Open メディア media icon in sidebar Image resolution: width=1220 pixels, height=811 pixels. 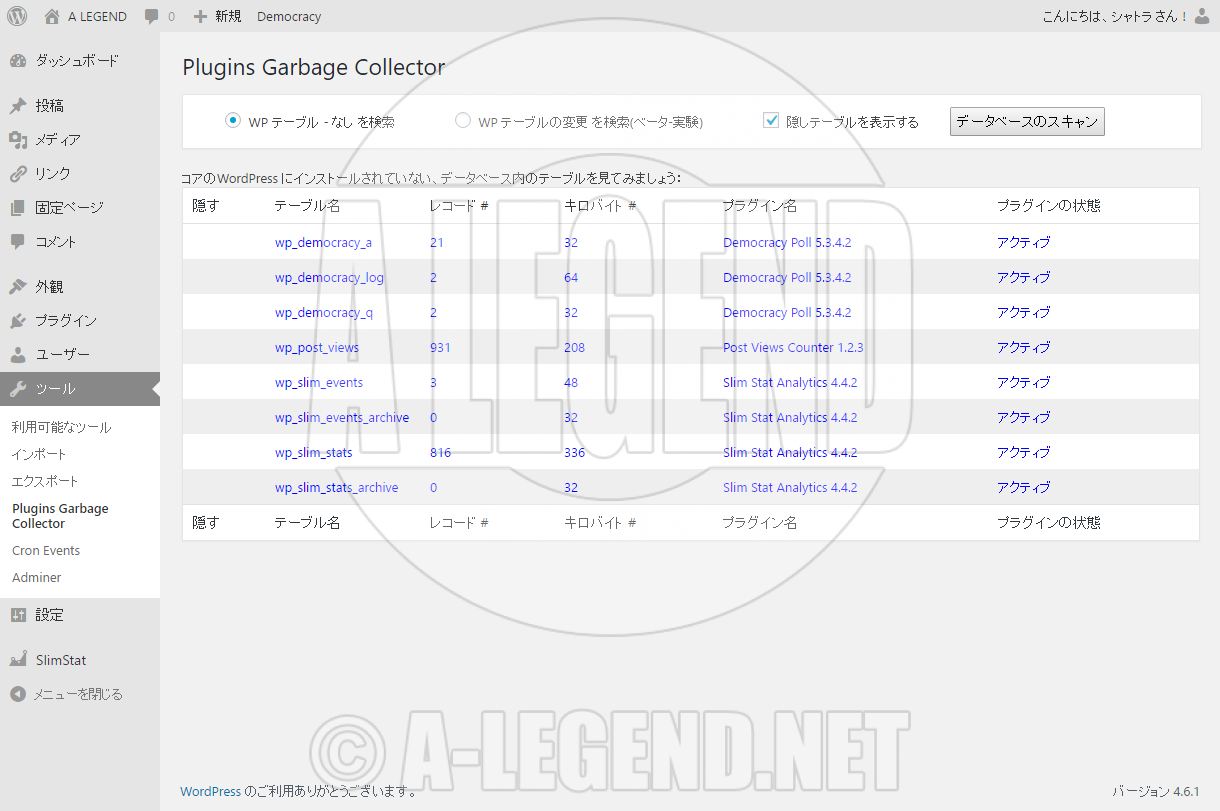(18, 140)
